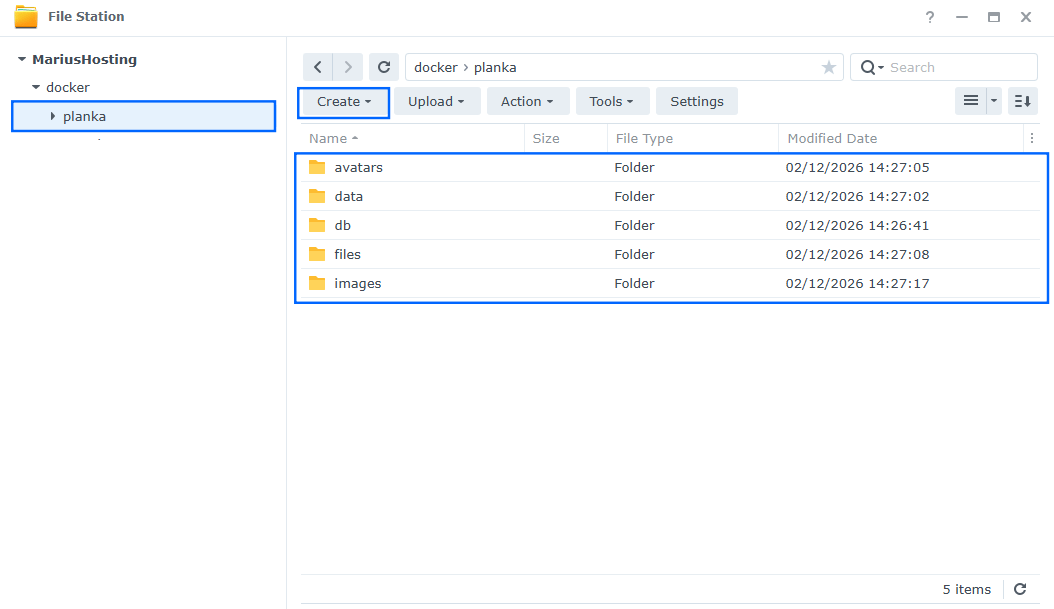This screenshot has width=1054, height=609.
Task: Open the Action menu
Action: coord(528,101)
